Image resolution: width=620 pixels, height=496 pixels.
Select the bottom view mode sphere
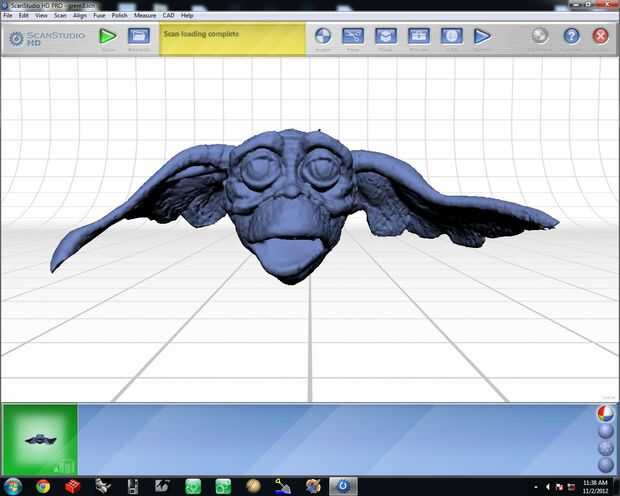coord(605,465)
